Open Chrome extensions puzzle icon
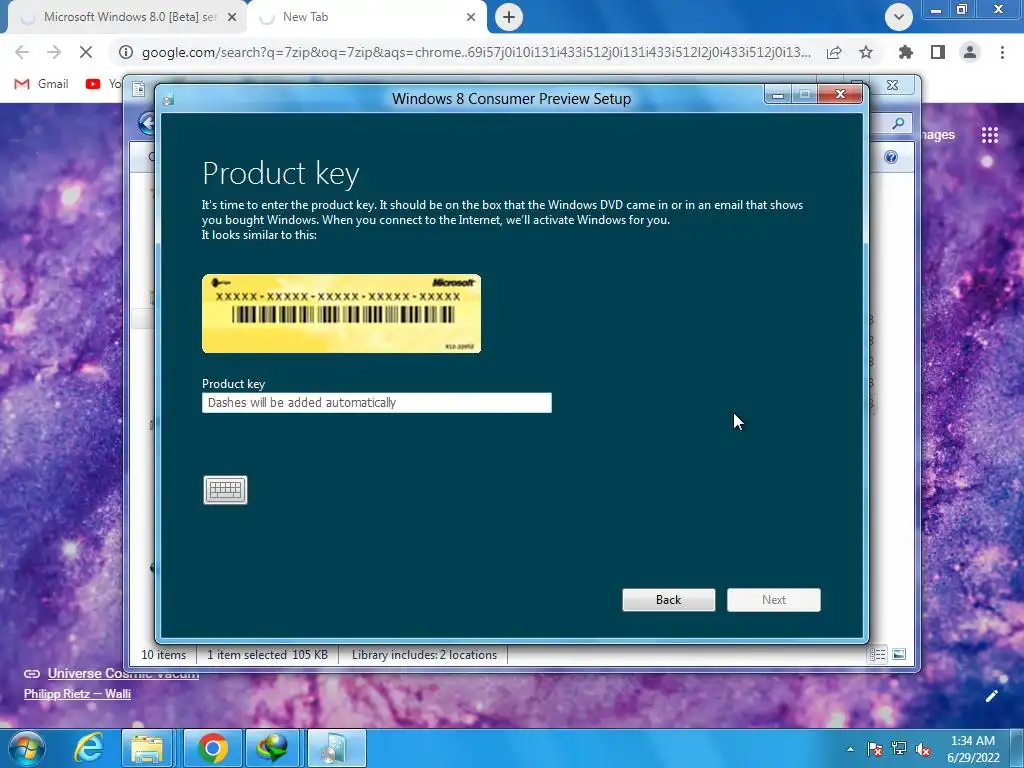The width and height of the screenshot is (1024, 768). [x=906, y=52]
